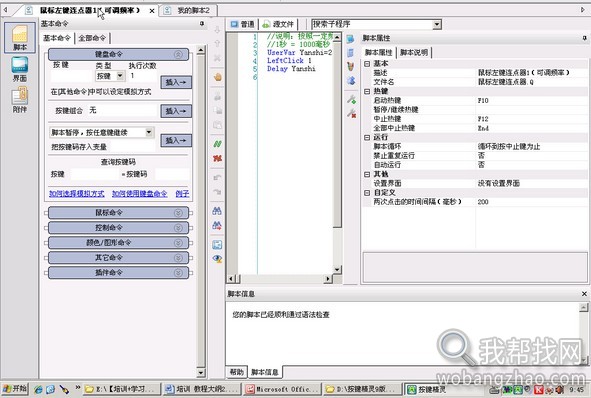Click 插入 button next to 执行次数
This screenshot has width=591, height=398.
point(176,82)
